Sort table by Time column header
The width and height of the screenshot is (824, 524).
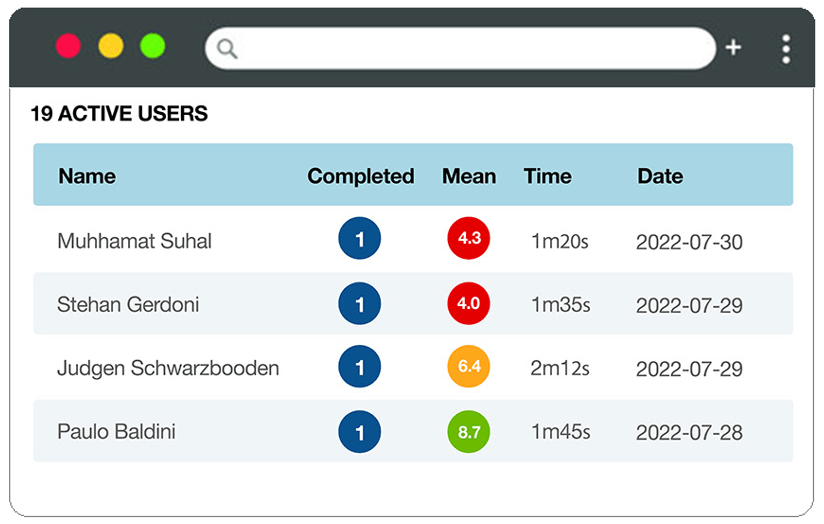[x=547, y=177]
